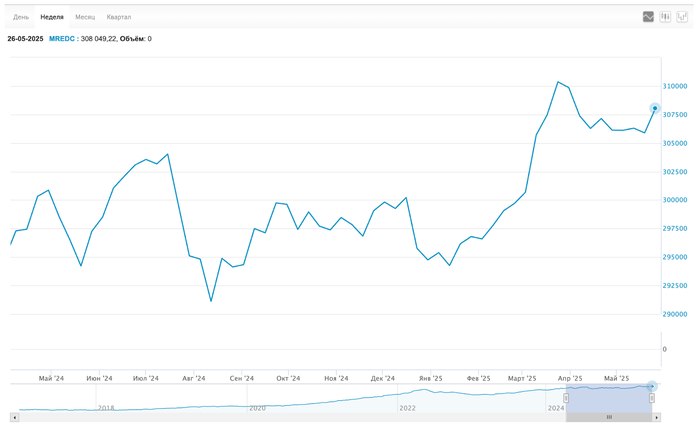The height and width of the screenshot is (430, 700).
Task: Switch to the Квартал period tab
Action: coord(119,17)
